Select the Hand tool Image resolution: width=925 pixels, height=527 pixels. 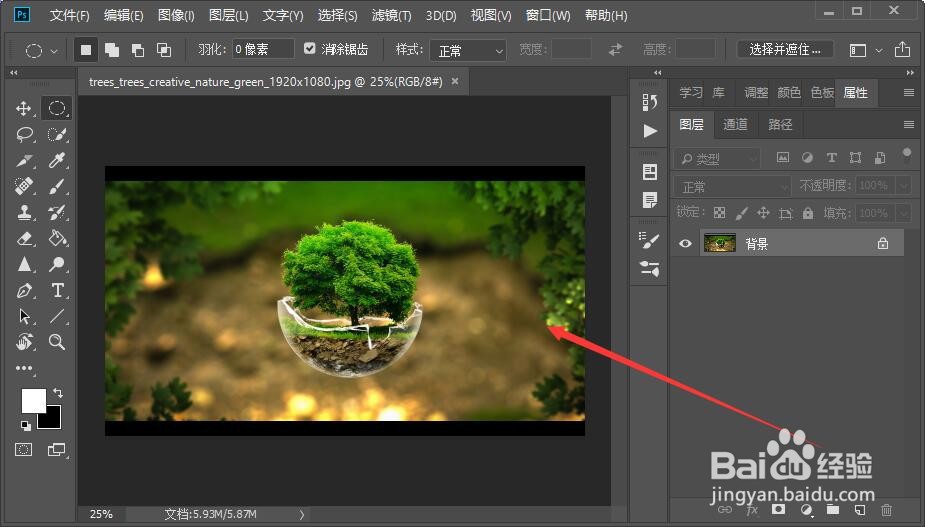click(24, 342)
